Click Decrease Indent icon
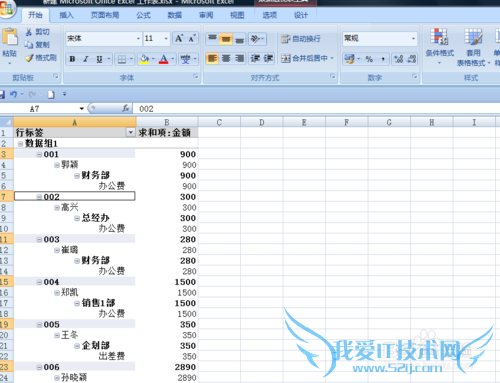Image resolution: width=500 pixels, height=383 pixels. [x=255, y=59]
